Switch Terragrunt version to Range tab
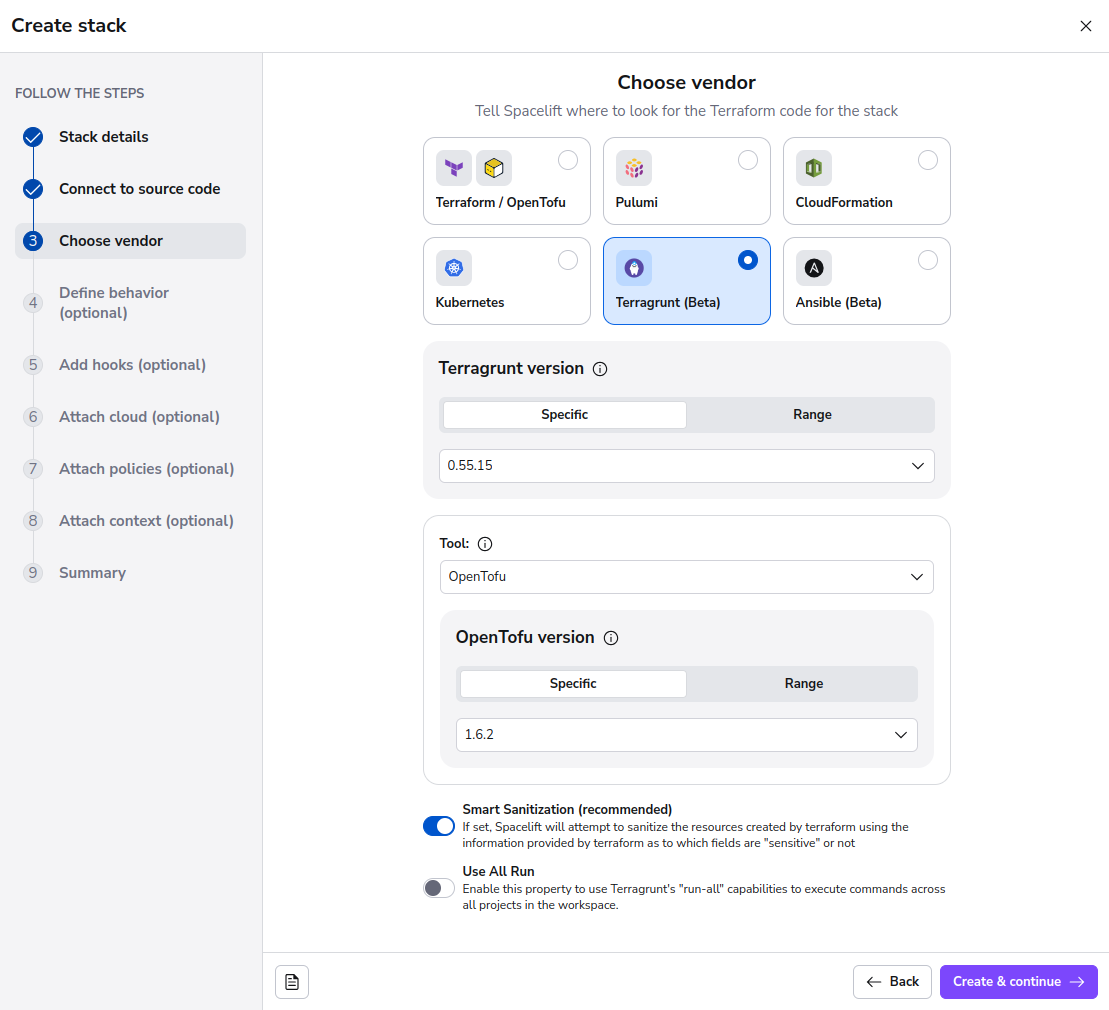The width and height of the screenshot is (1109, 1010). pos(811,414)
